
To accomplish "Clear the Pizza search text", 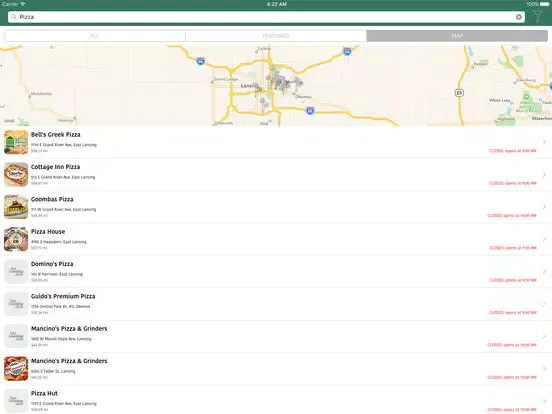I will pyautogui.click(x=519, y=17).
